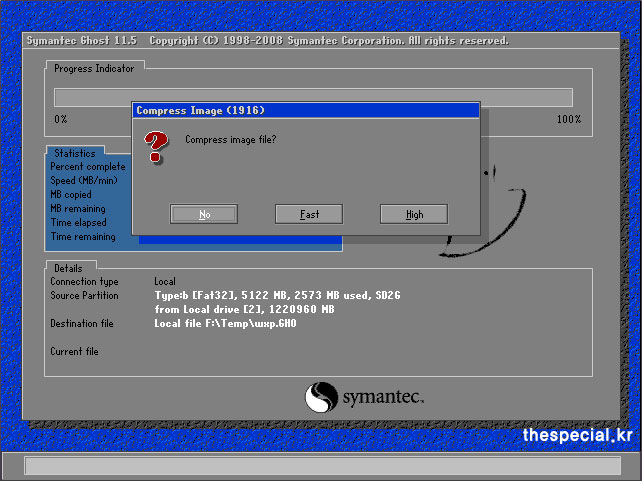The image size is (642, 481).
Task: Select the Statistics panel label
Action: [x=75, y=153]
